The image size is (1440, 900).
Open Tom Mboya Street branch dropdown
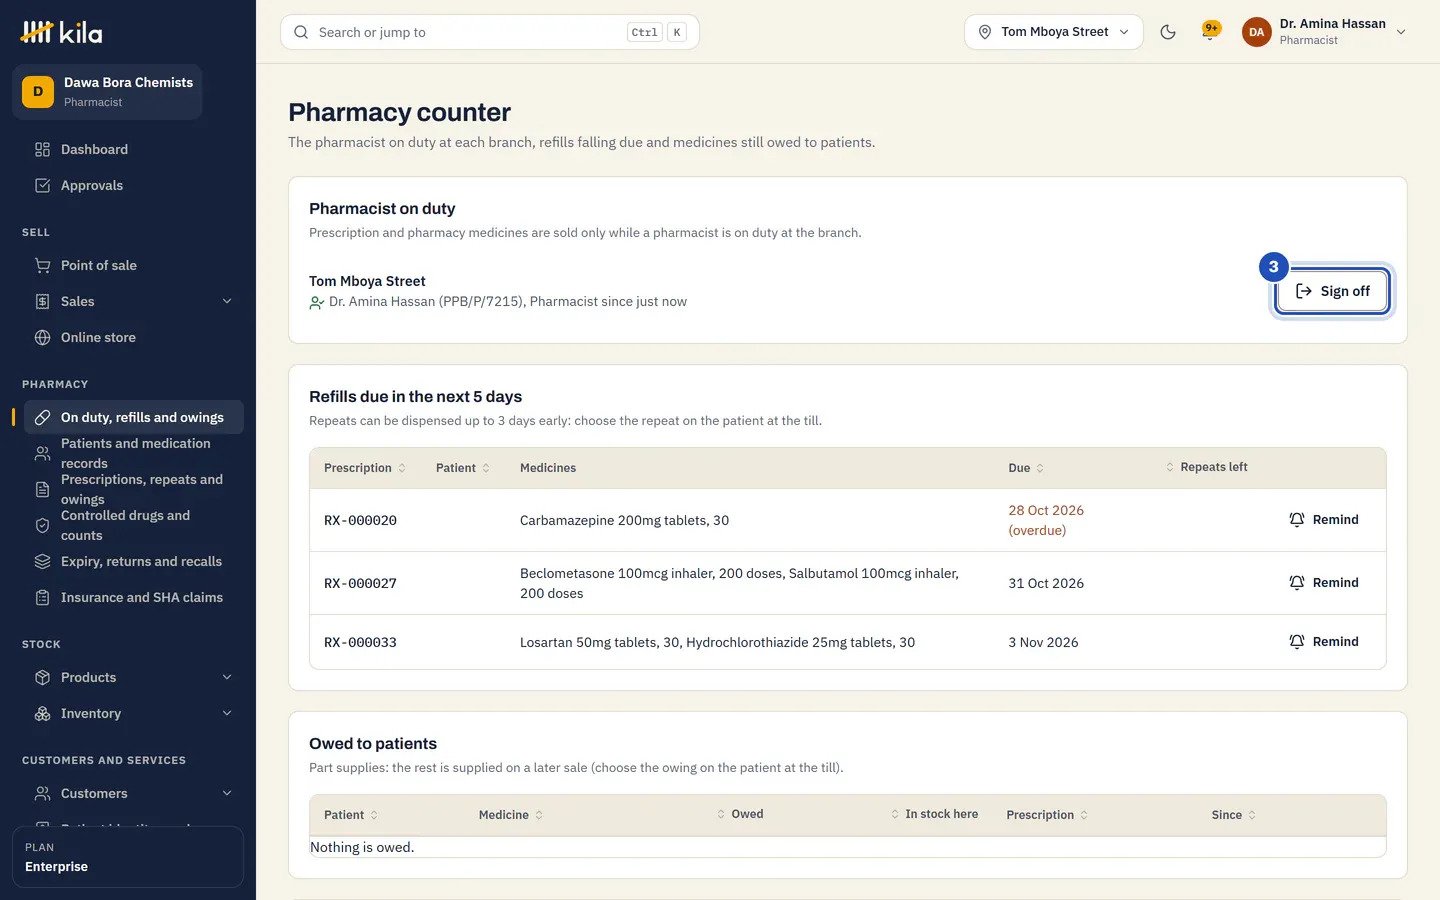(x=1053, y=32)
